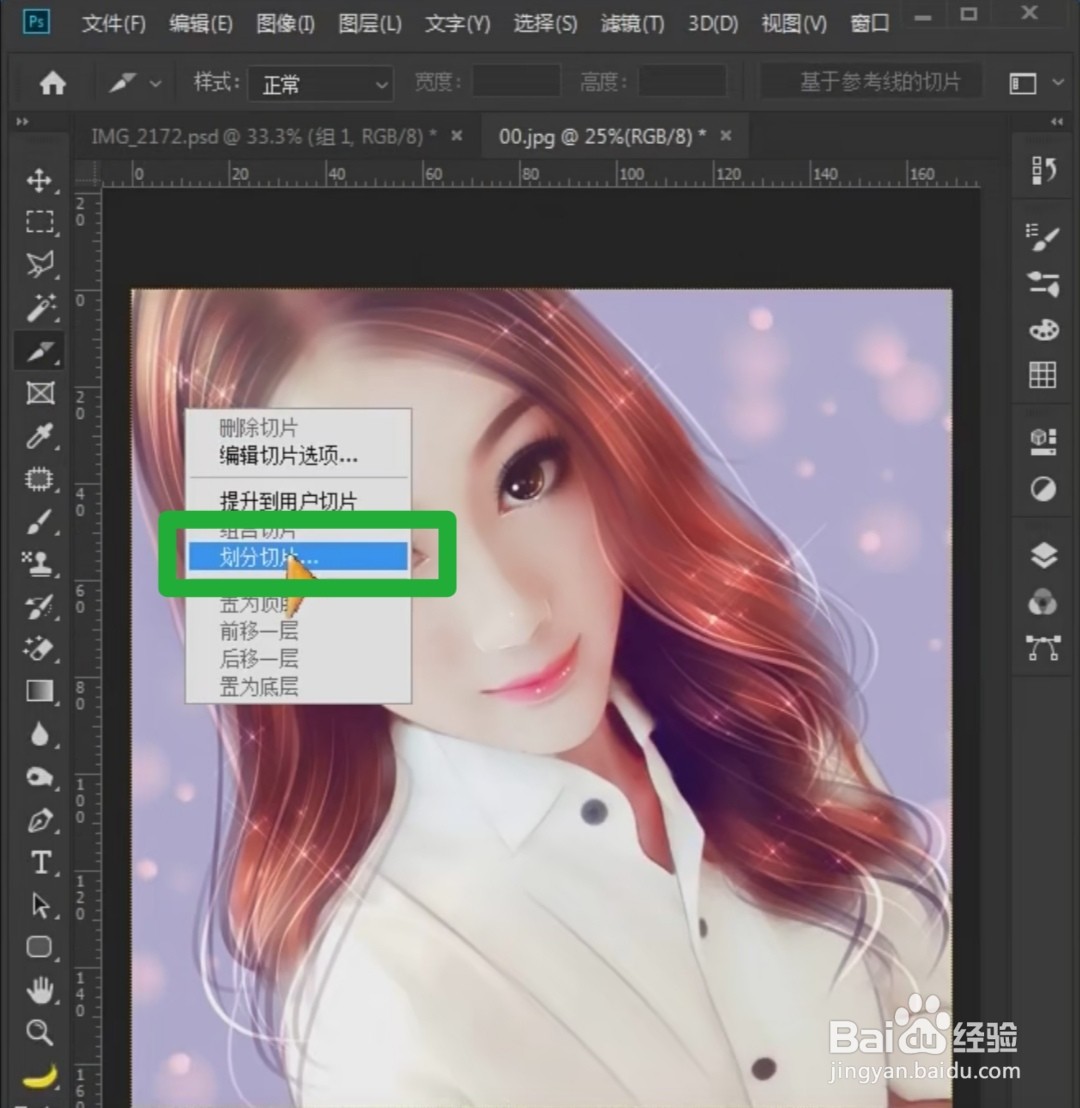
Task: Select the Pen tool
Action: (39, 820)
